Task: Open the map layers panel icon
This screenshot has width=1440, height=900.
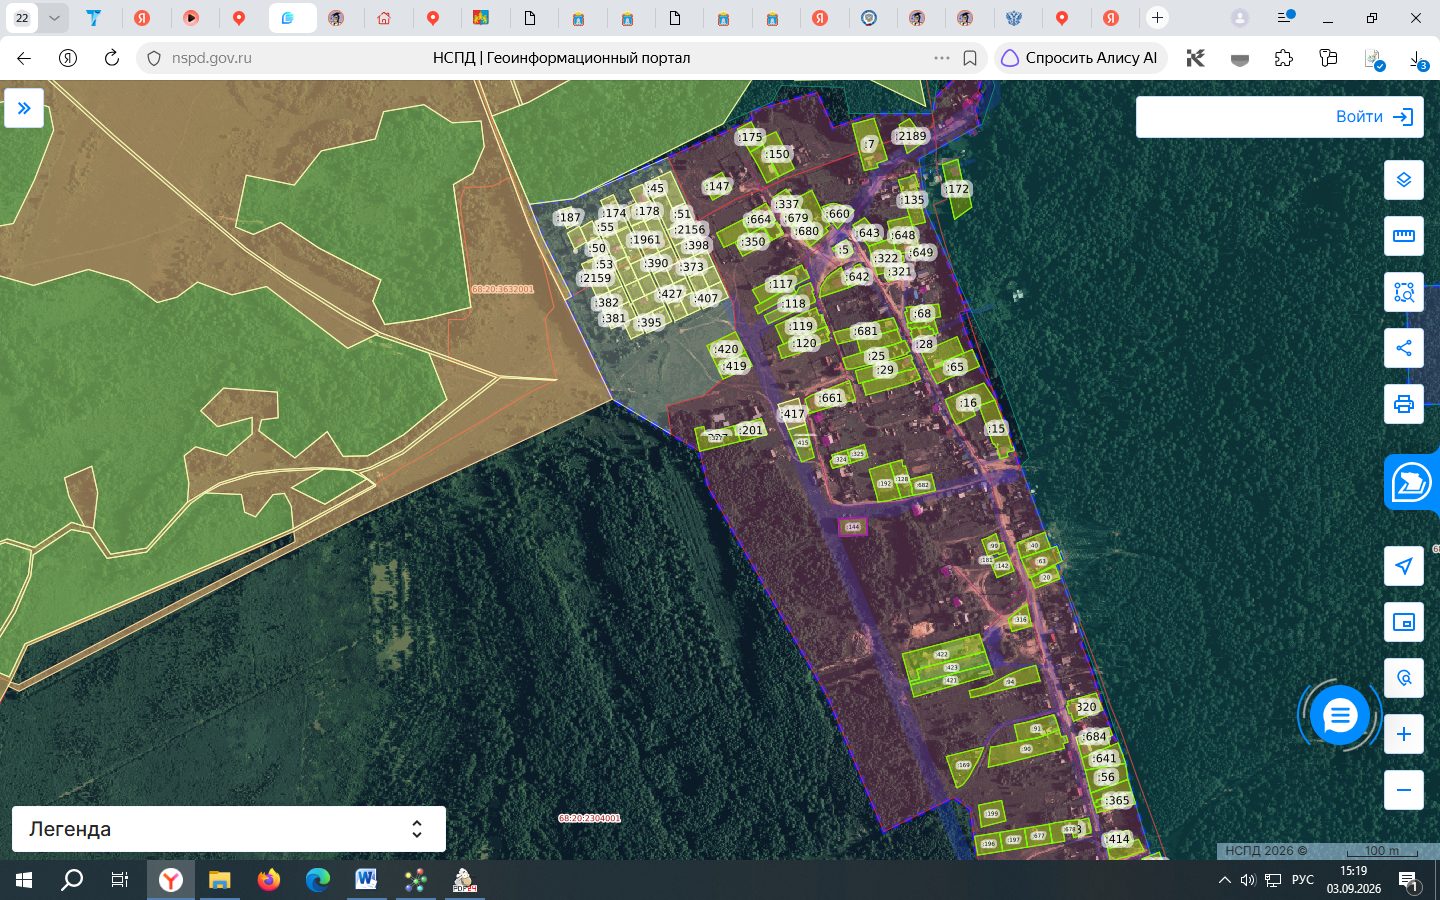Action: 1404,180
